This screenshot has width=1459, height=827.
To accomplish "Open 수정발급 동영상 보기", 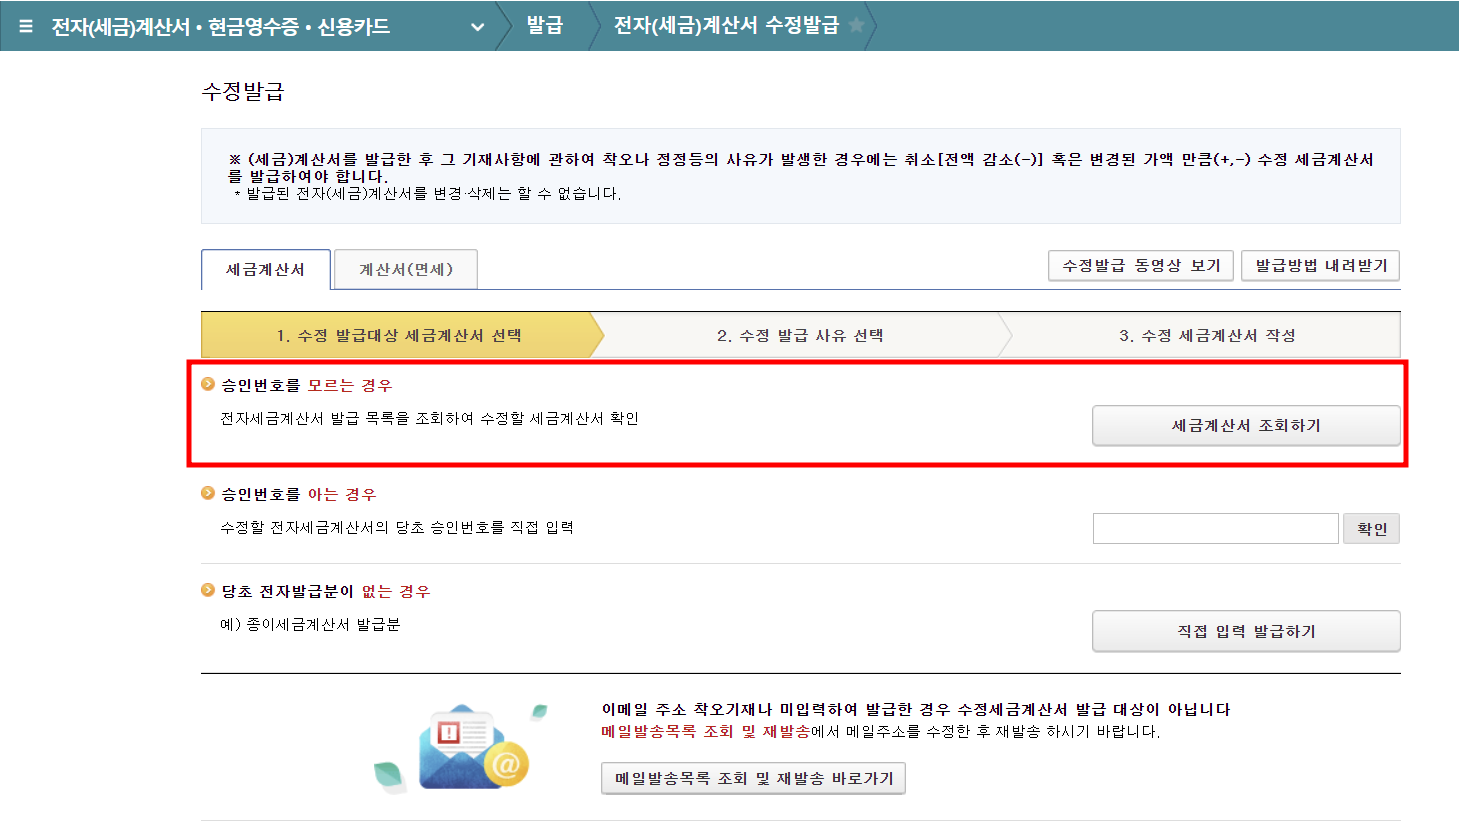I will (x=1140, y=265).
